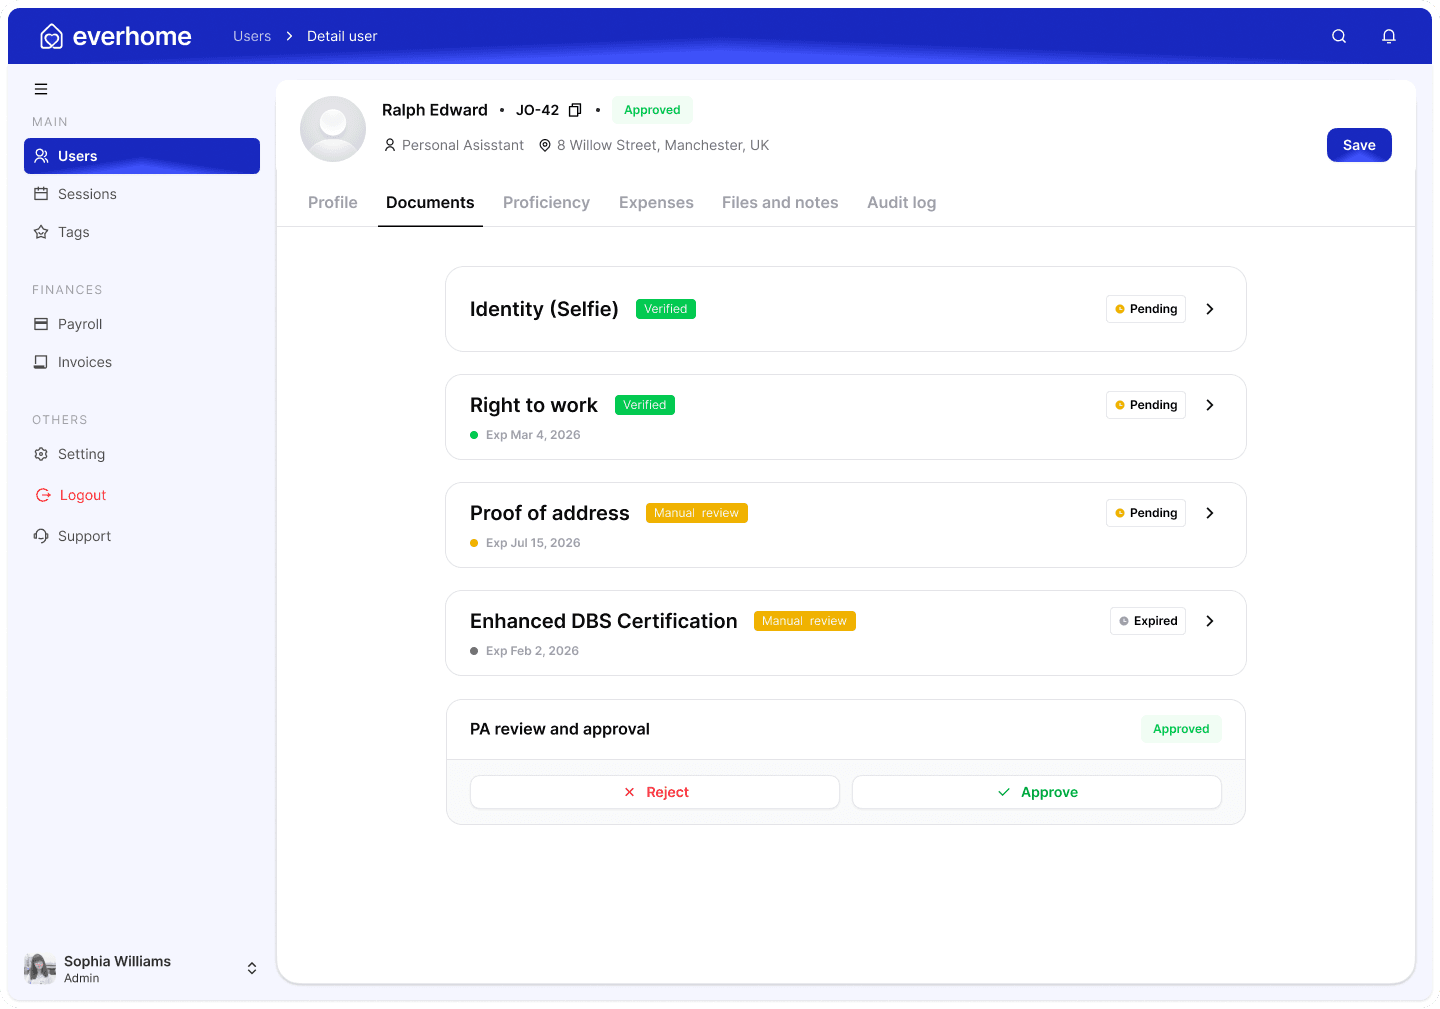This screenshot has height=1009, width=1440.
Task: Click Sophia Williams profile photo
Action: [x=40, y=968]
